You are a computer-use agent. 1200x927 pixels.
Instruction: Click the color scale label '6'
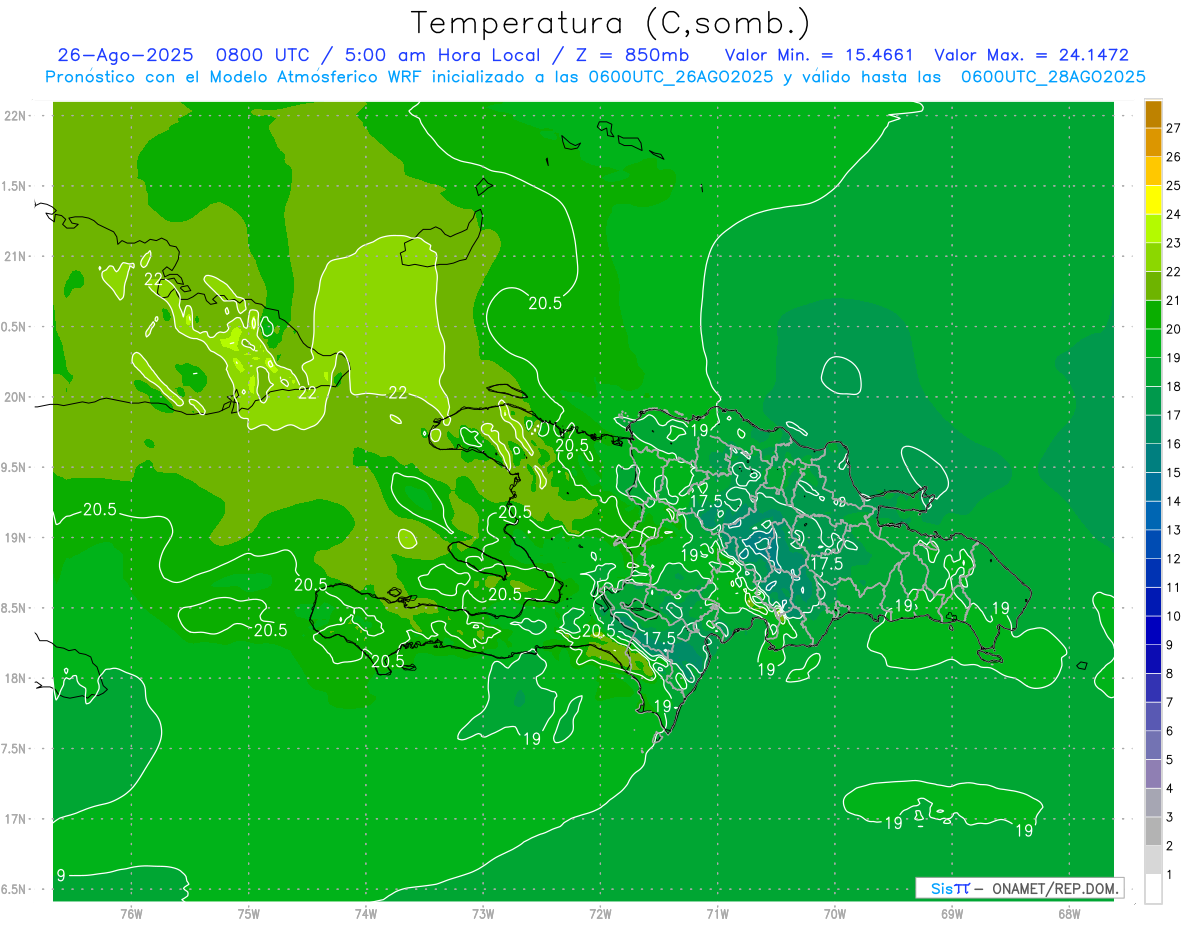point(1169,731)
